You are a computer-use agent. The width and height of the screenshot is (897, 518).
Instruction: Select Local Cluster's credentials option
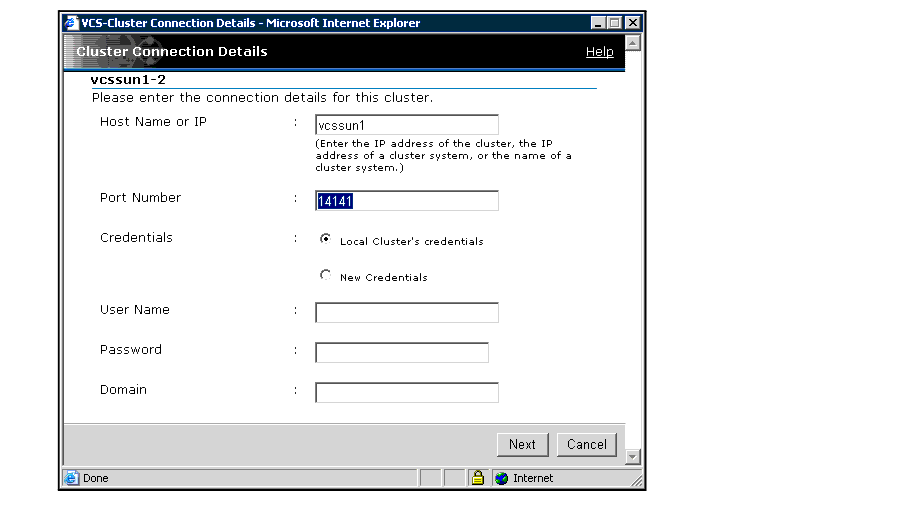325,239
